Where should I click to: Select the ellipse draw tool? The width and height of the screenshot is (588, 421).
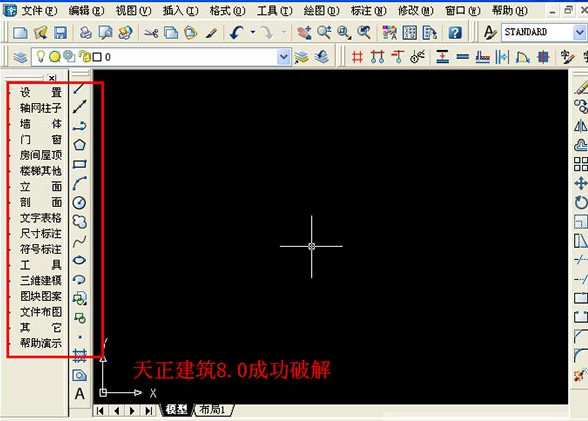79,260
